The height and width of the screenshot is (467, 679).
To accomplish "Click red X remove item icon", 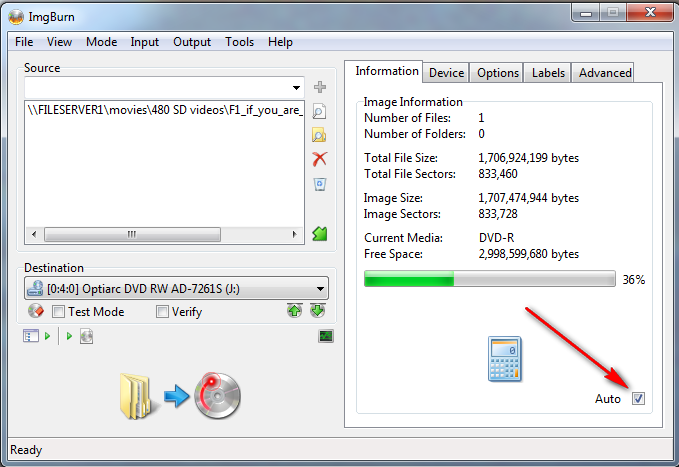I will click(320, 159).
